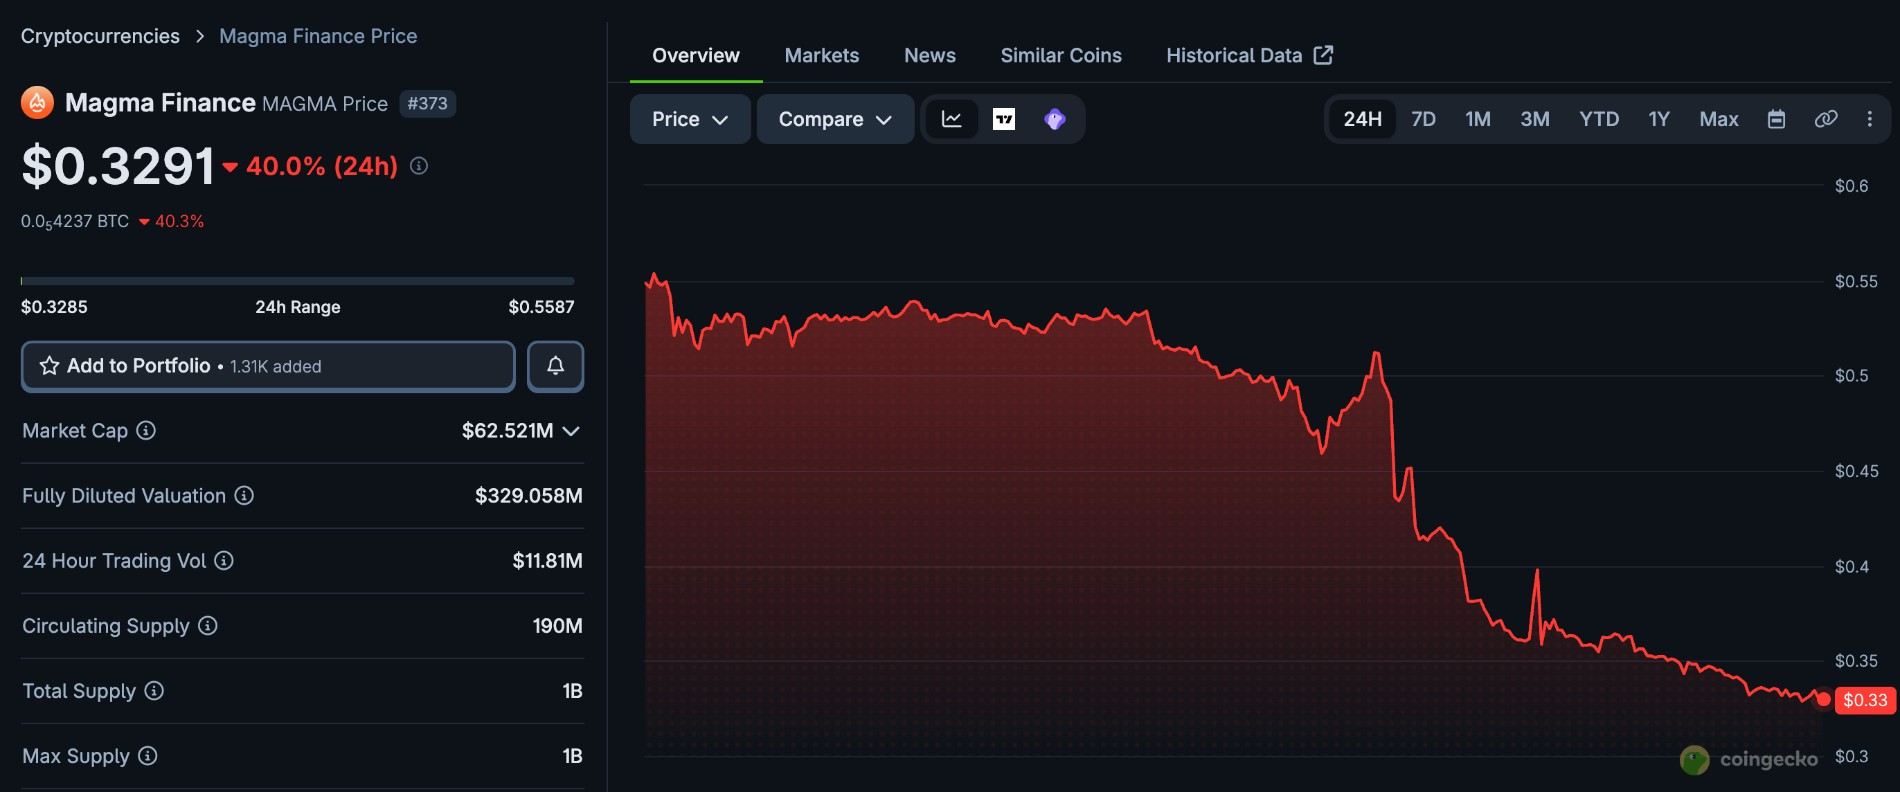Click the $0.6 y-axis label
Viewport: 1900px width, 792px height.
(x=1851, y=186)
